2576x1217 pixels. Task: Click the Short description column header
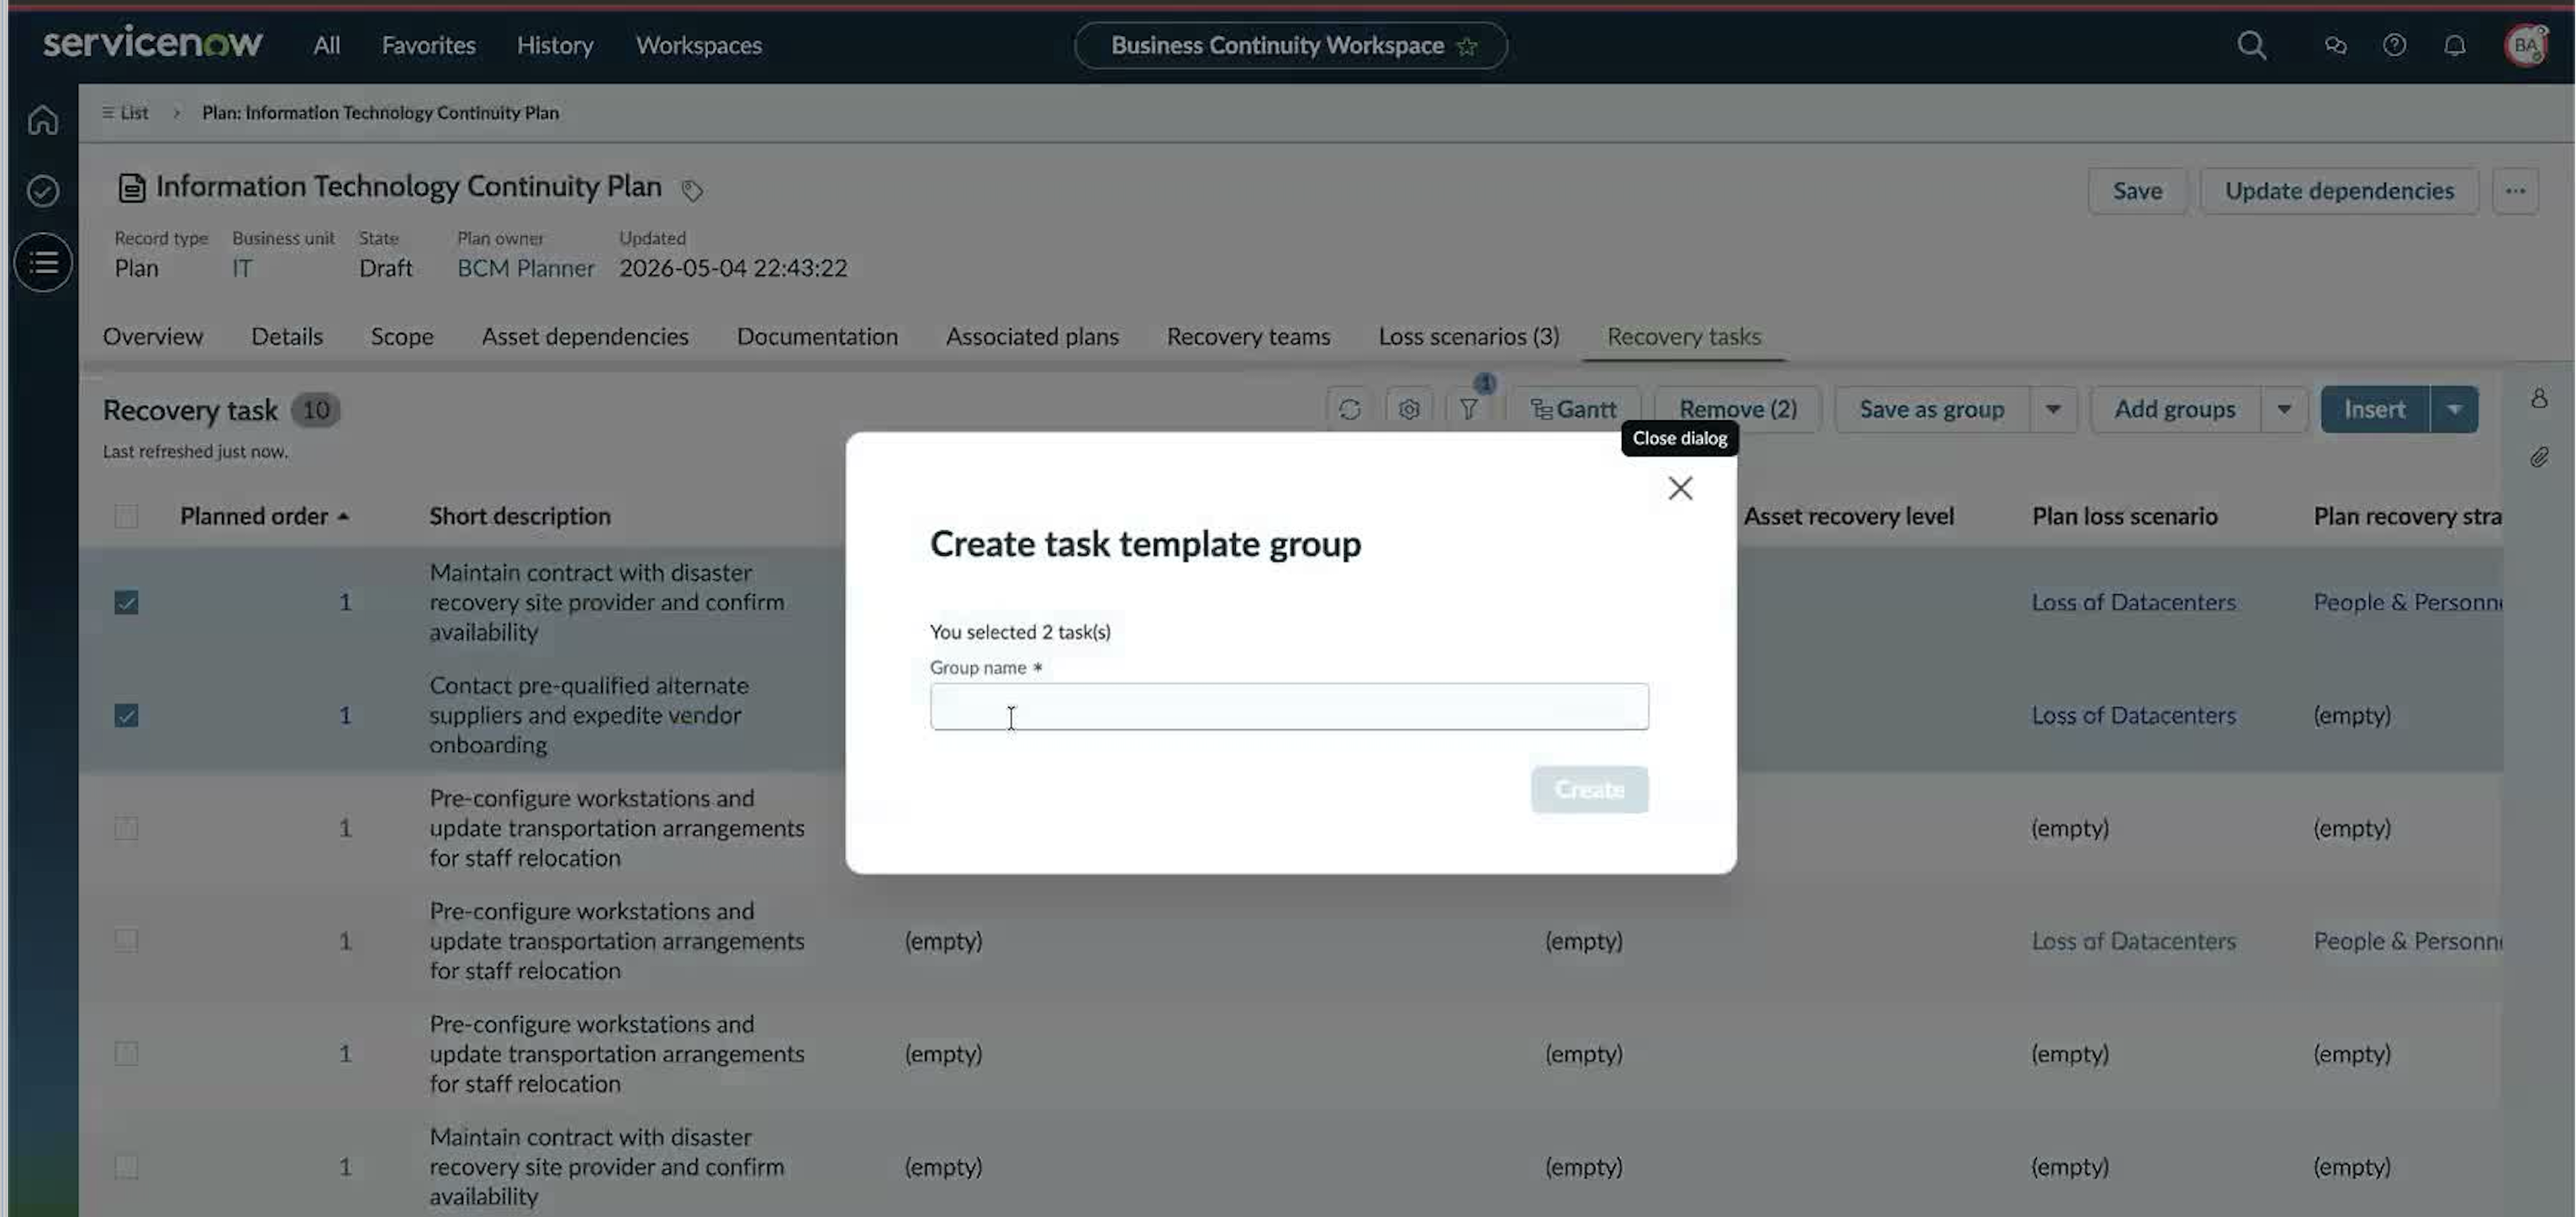pyautogui.click(x=520, y=516)
